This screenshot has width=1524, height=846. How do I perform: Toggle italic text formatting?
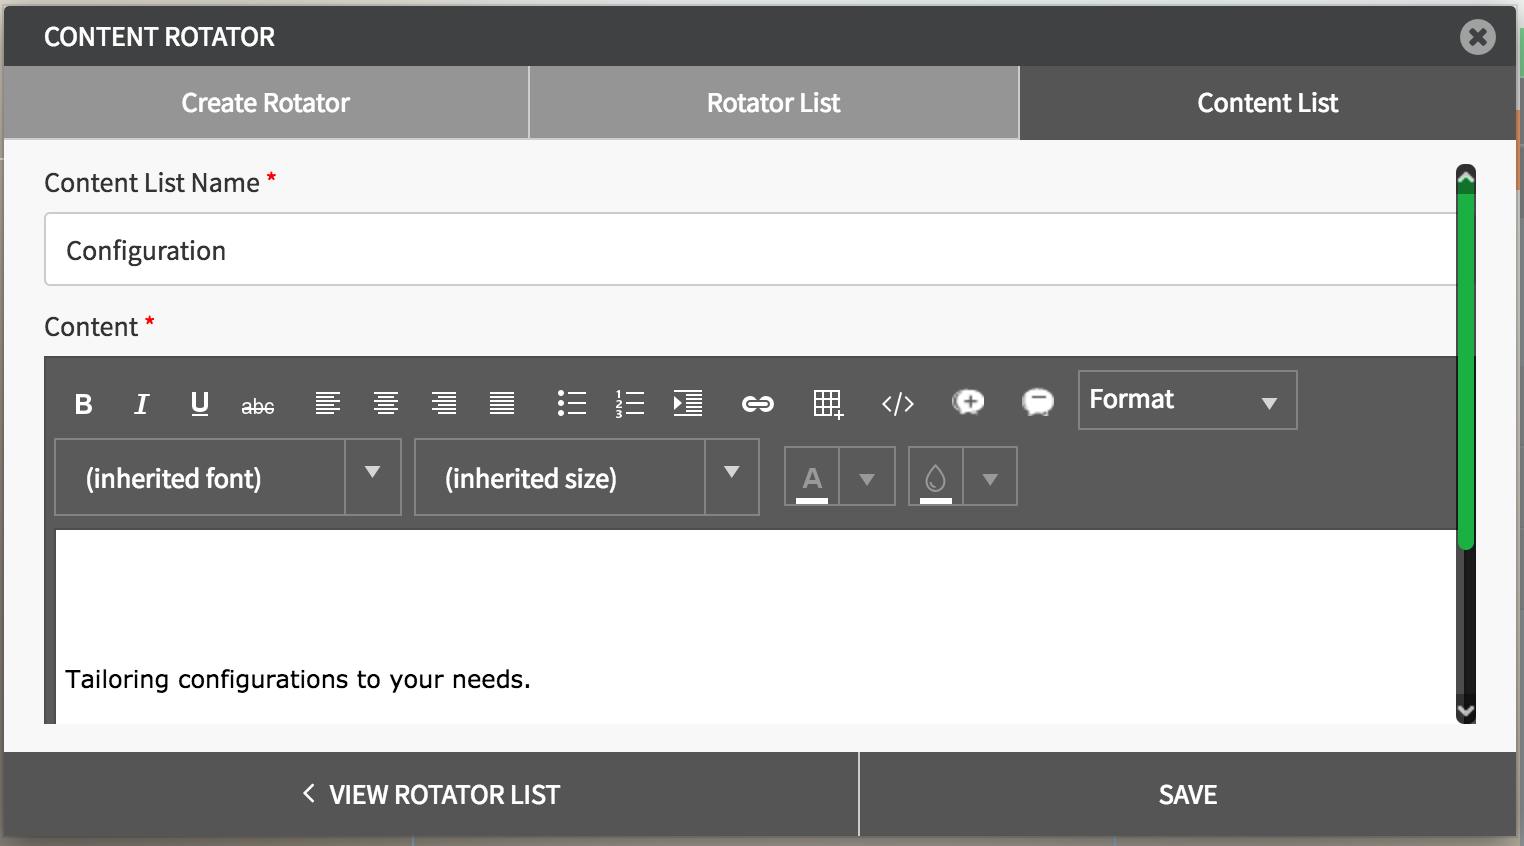[142, 404]
